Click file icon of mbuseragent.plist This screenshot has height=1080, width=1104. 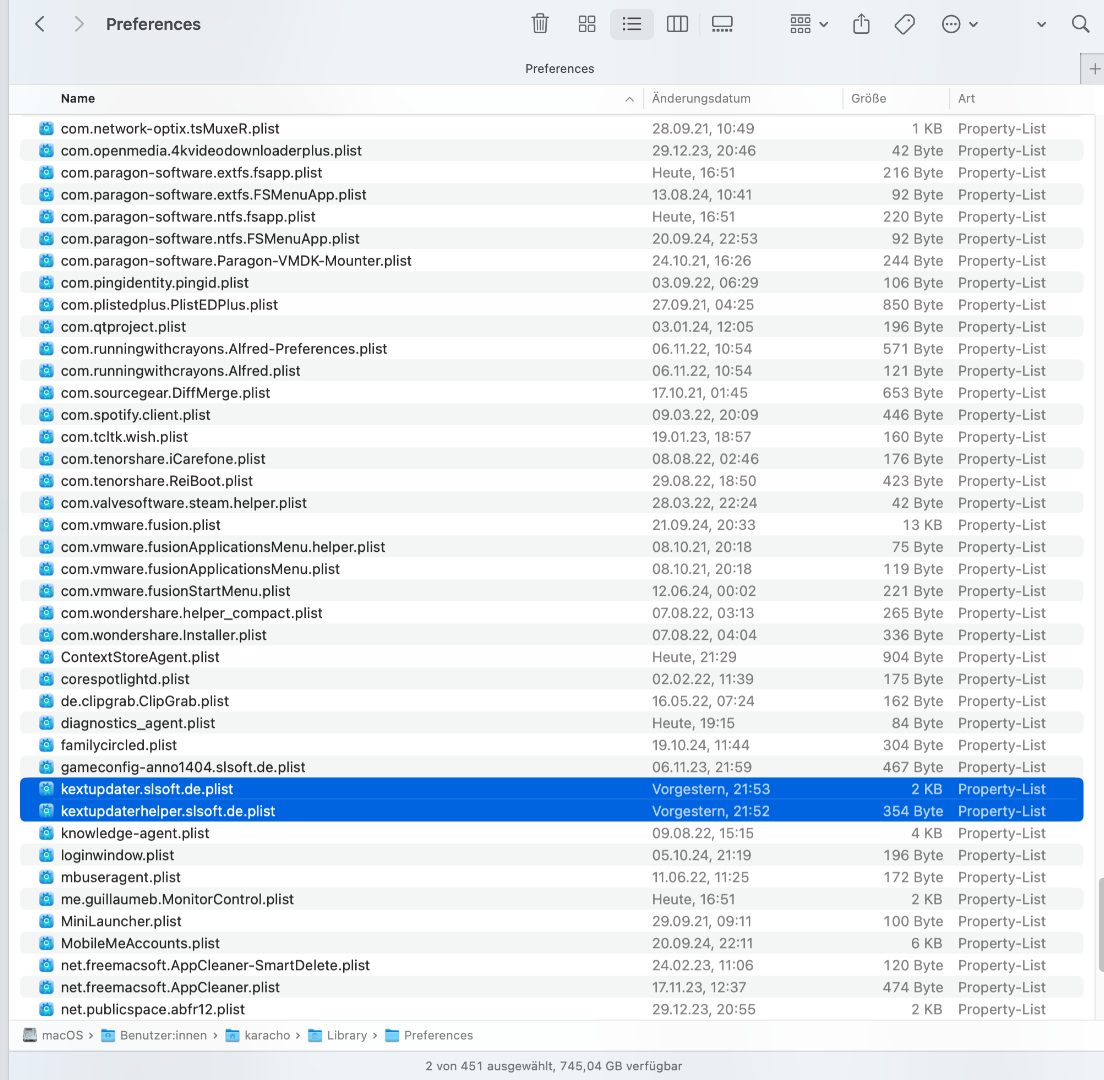46,877
